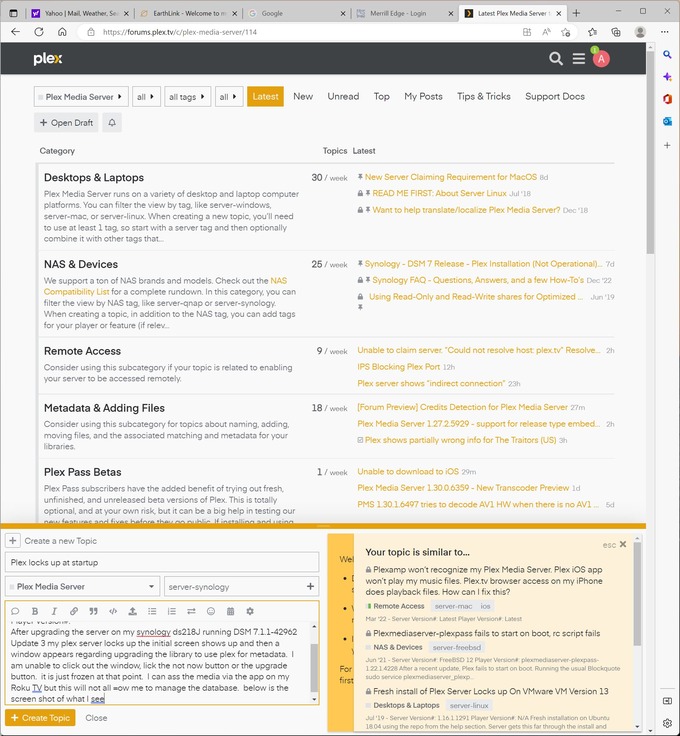Expand the first 'all' subcategory dropdown
The height and width of the screenshot is (736, 680).
146,97
